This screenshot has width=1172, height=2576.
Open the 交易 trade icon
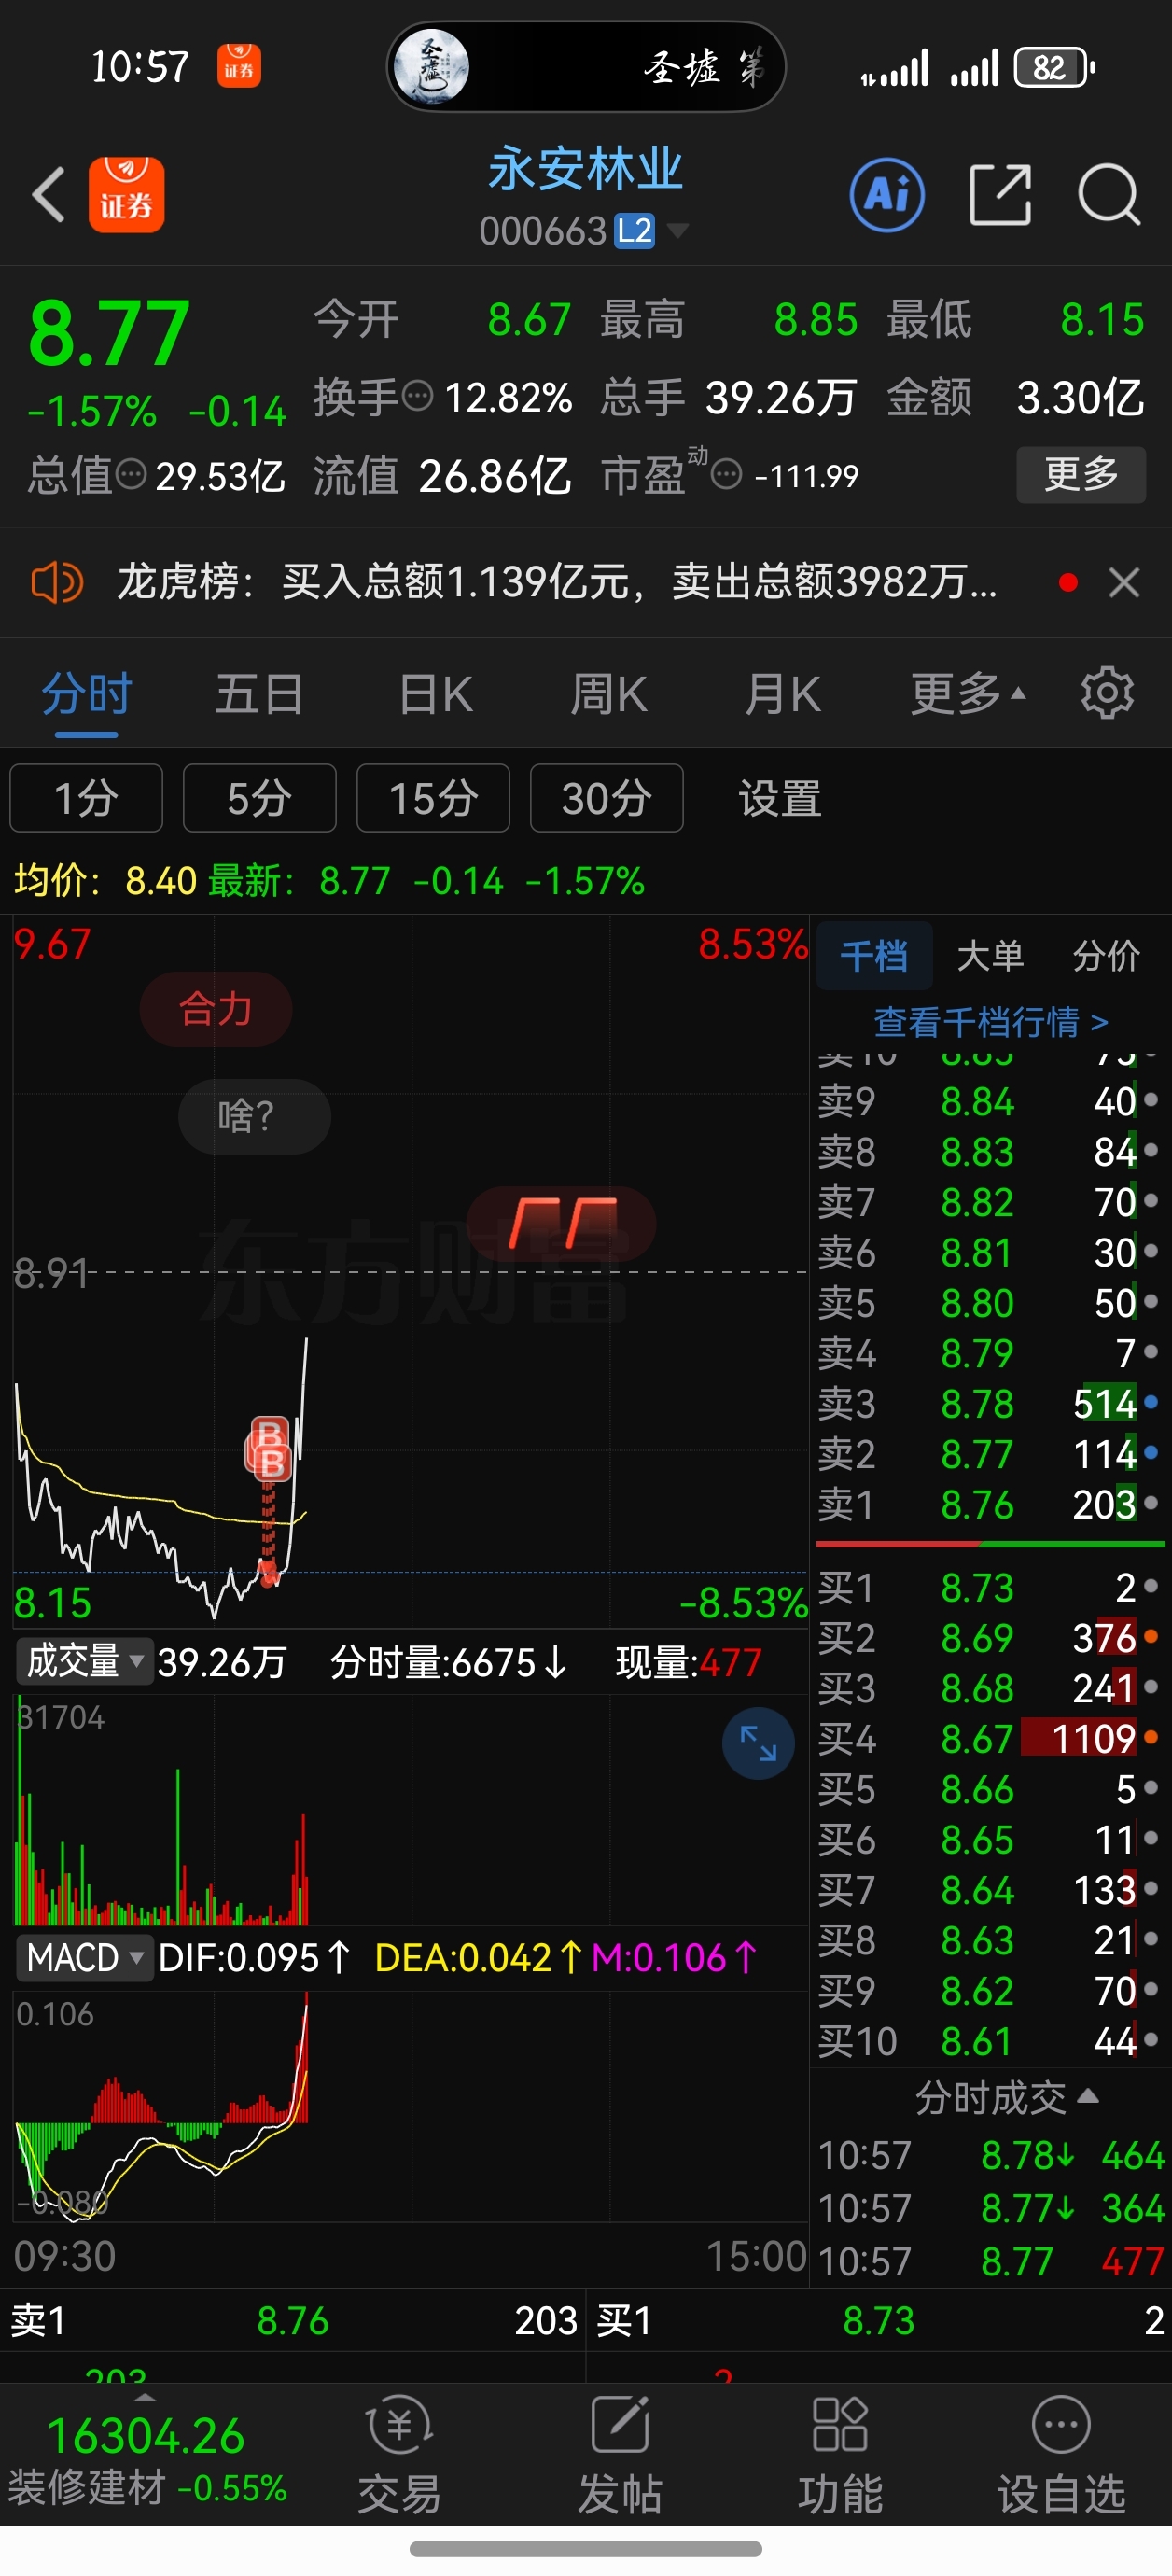coord(400,2455)
